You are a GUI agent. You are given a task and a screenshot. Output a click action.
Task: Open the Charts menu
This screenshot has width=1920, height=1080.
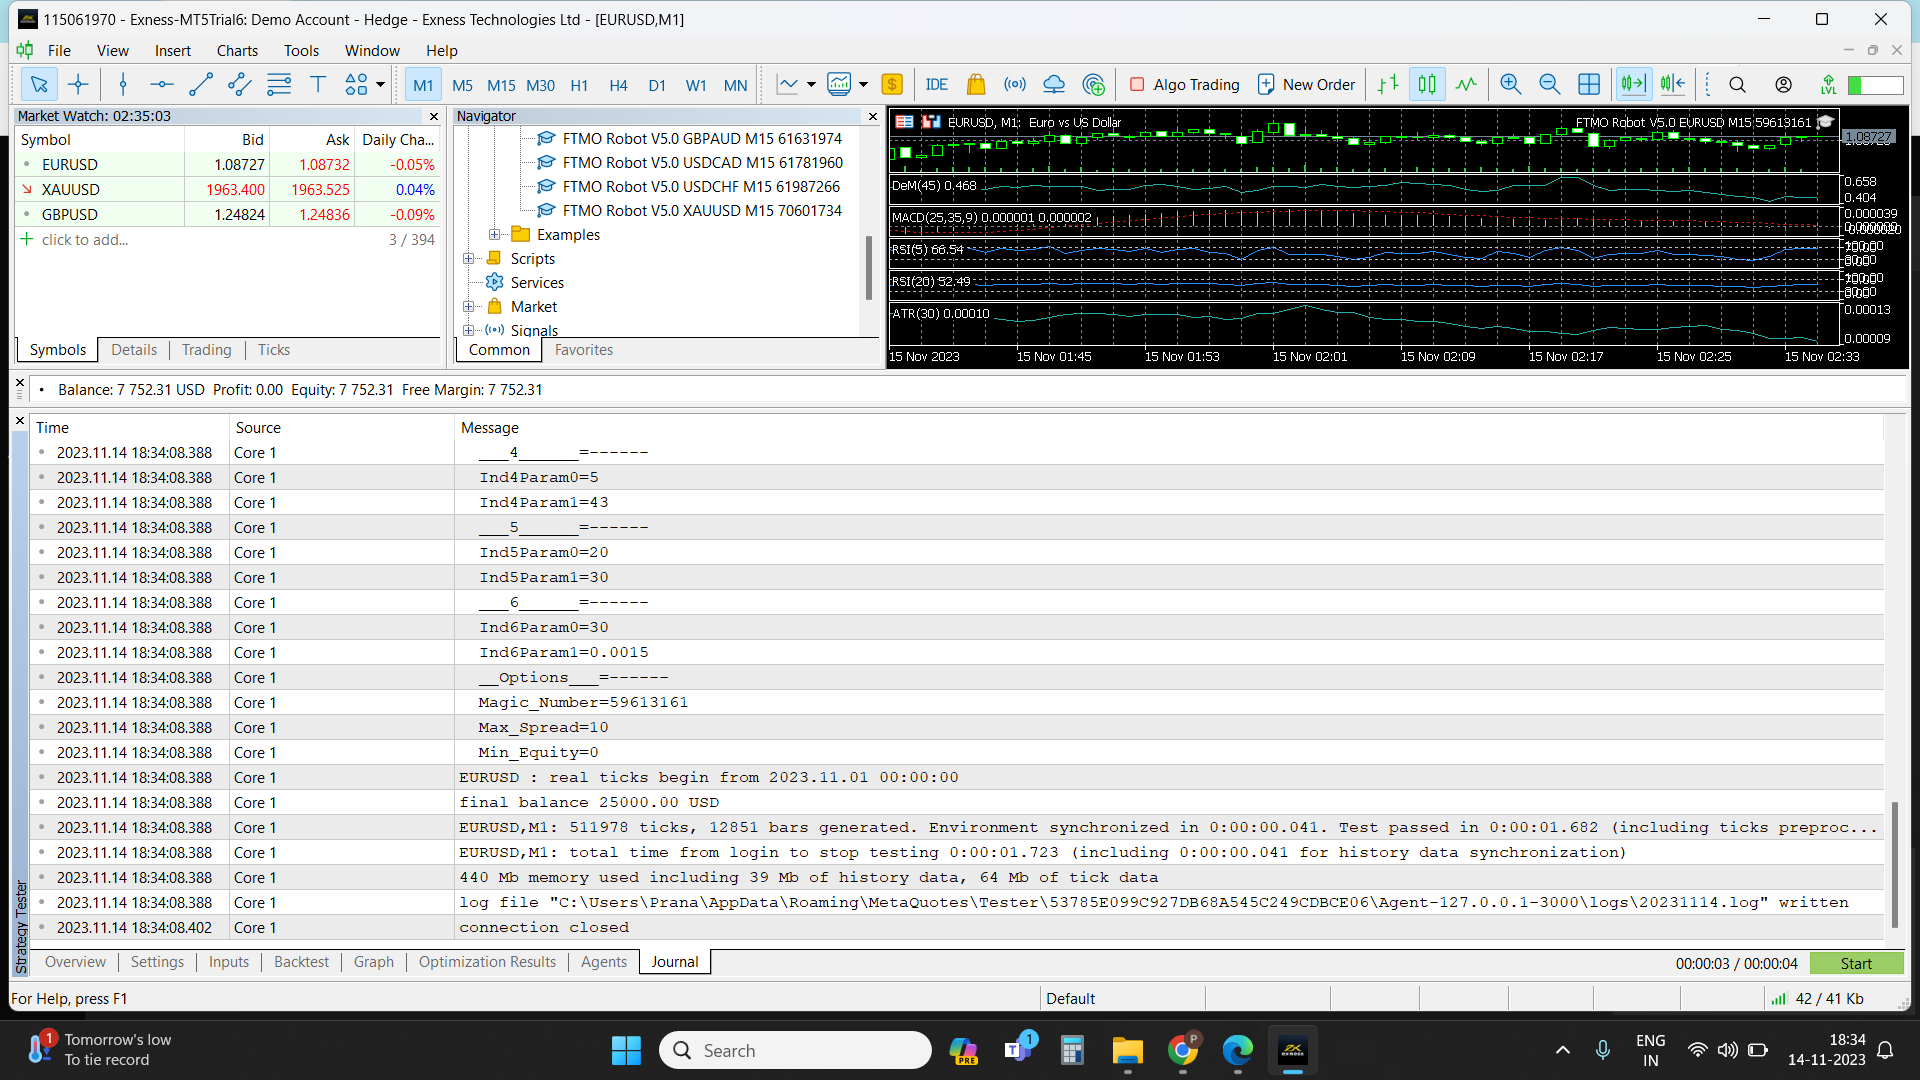point(237,51)
